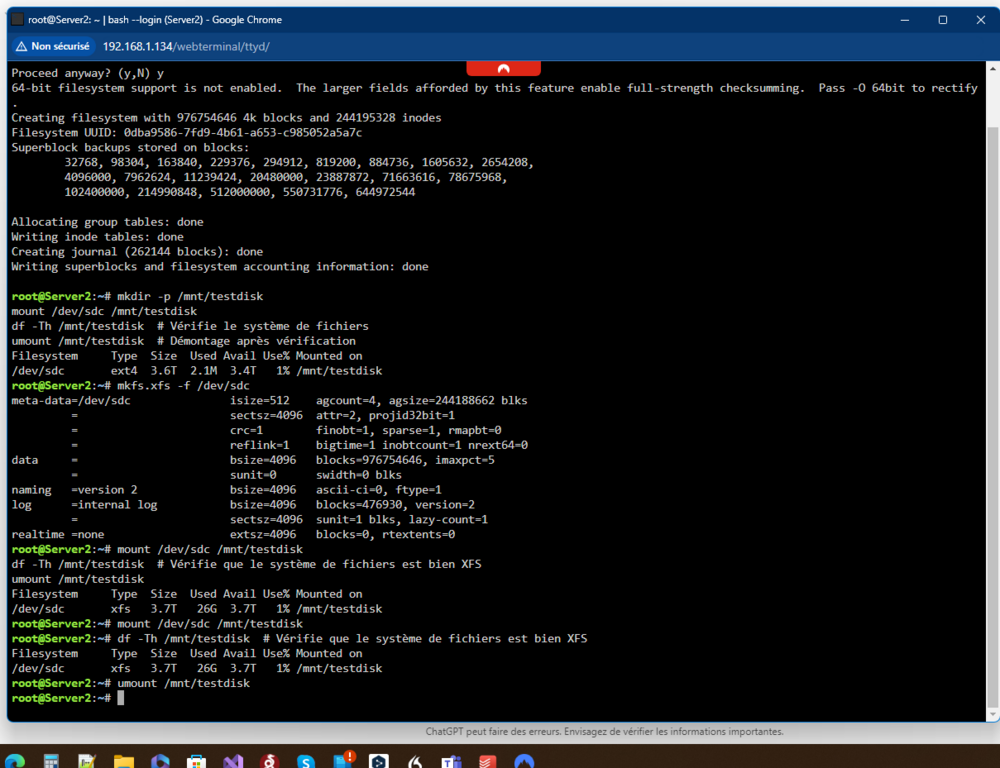Maximize the Chrome terminal window
1000x768 pixels.
click(x=943, y=20)
